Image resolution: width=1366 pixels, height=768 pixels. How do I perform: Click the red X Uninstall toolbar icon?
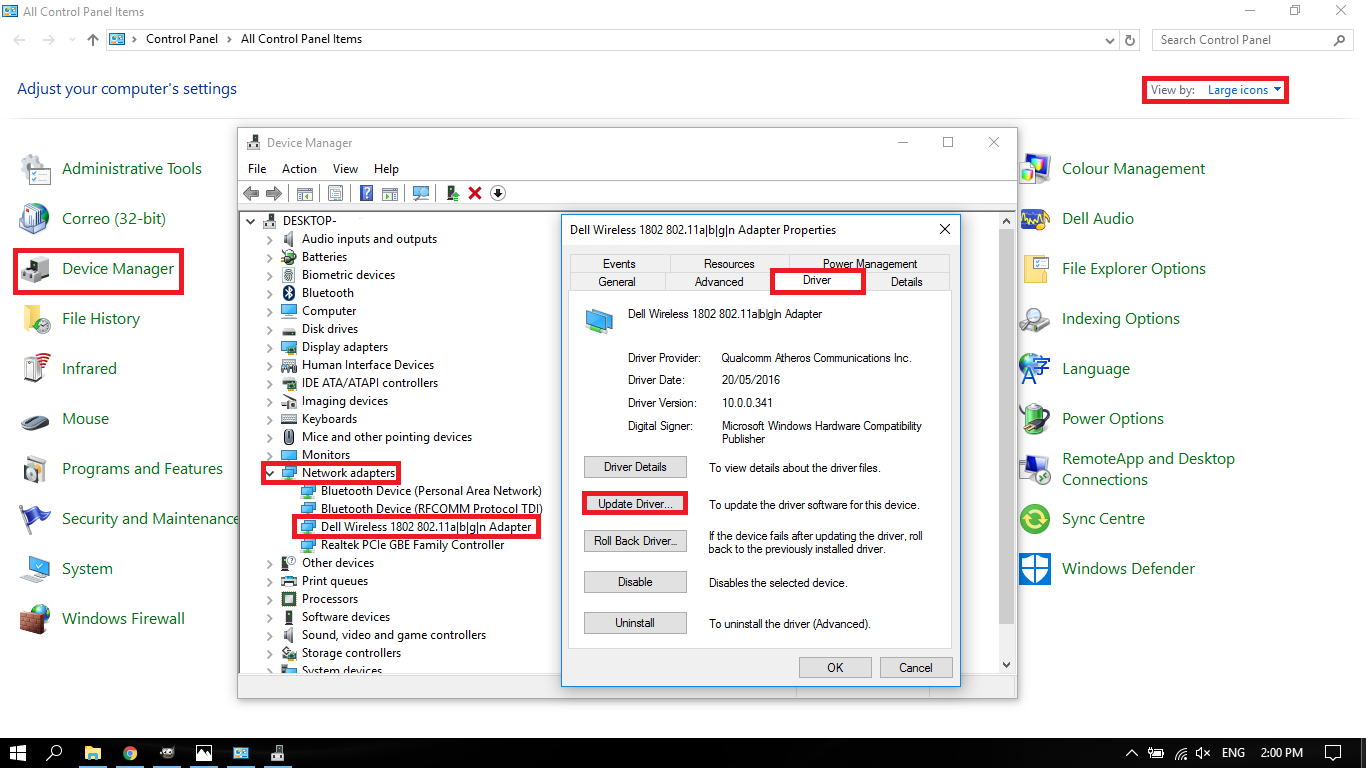point(475,193)
